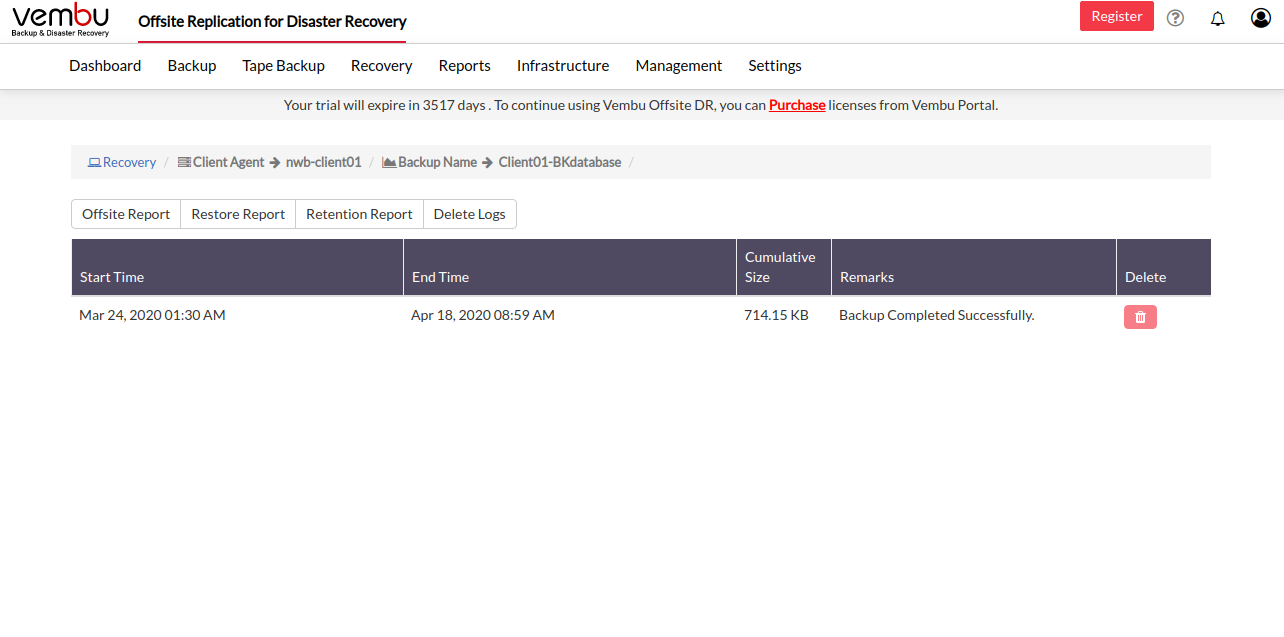
Task: Open the help question mark icon
Action: 1175,18
